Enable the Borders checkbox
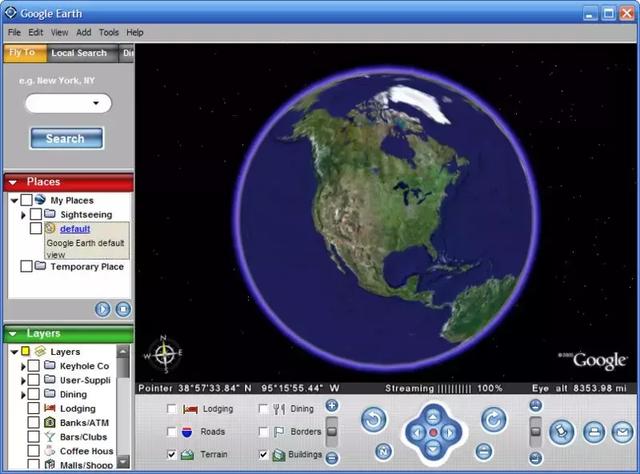 coord(263,432)
